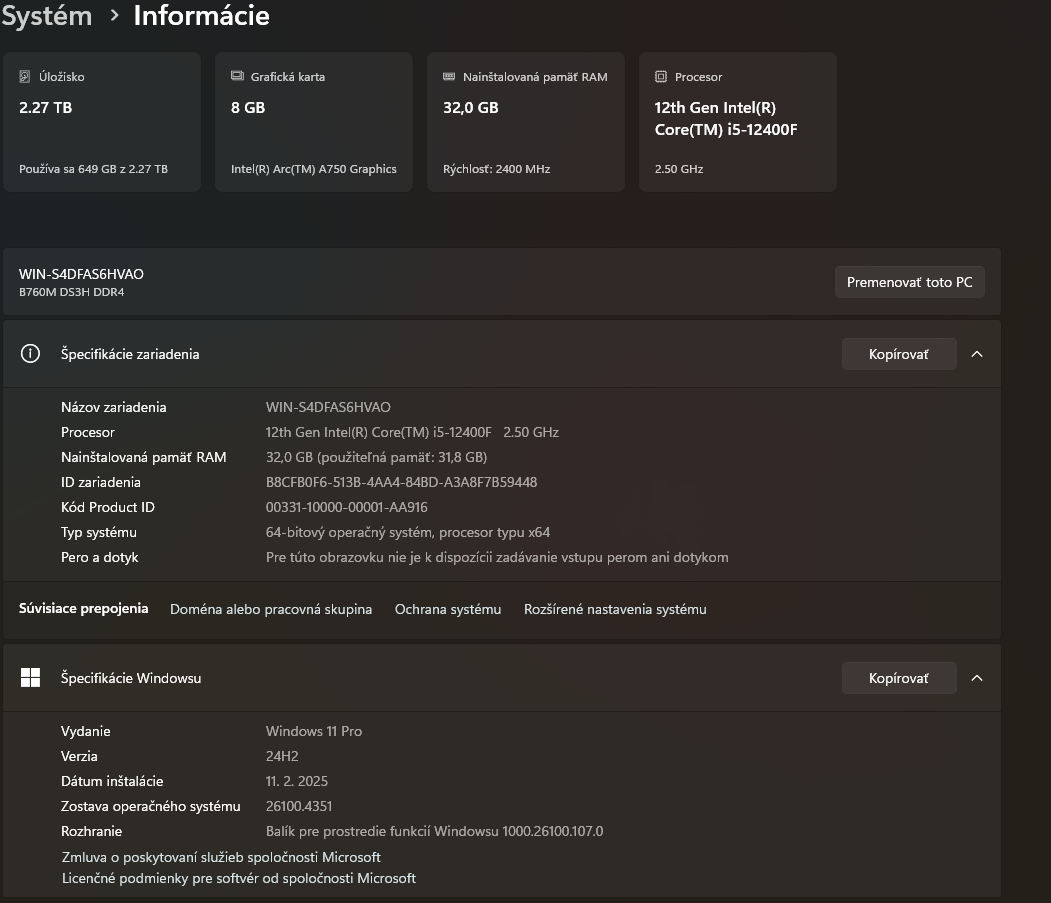Click the RAM icon beside Nainštalovaná pamäť RAM
The height and width of the screenshot is (903, 1051).
[x=449, y=76]
